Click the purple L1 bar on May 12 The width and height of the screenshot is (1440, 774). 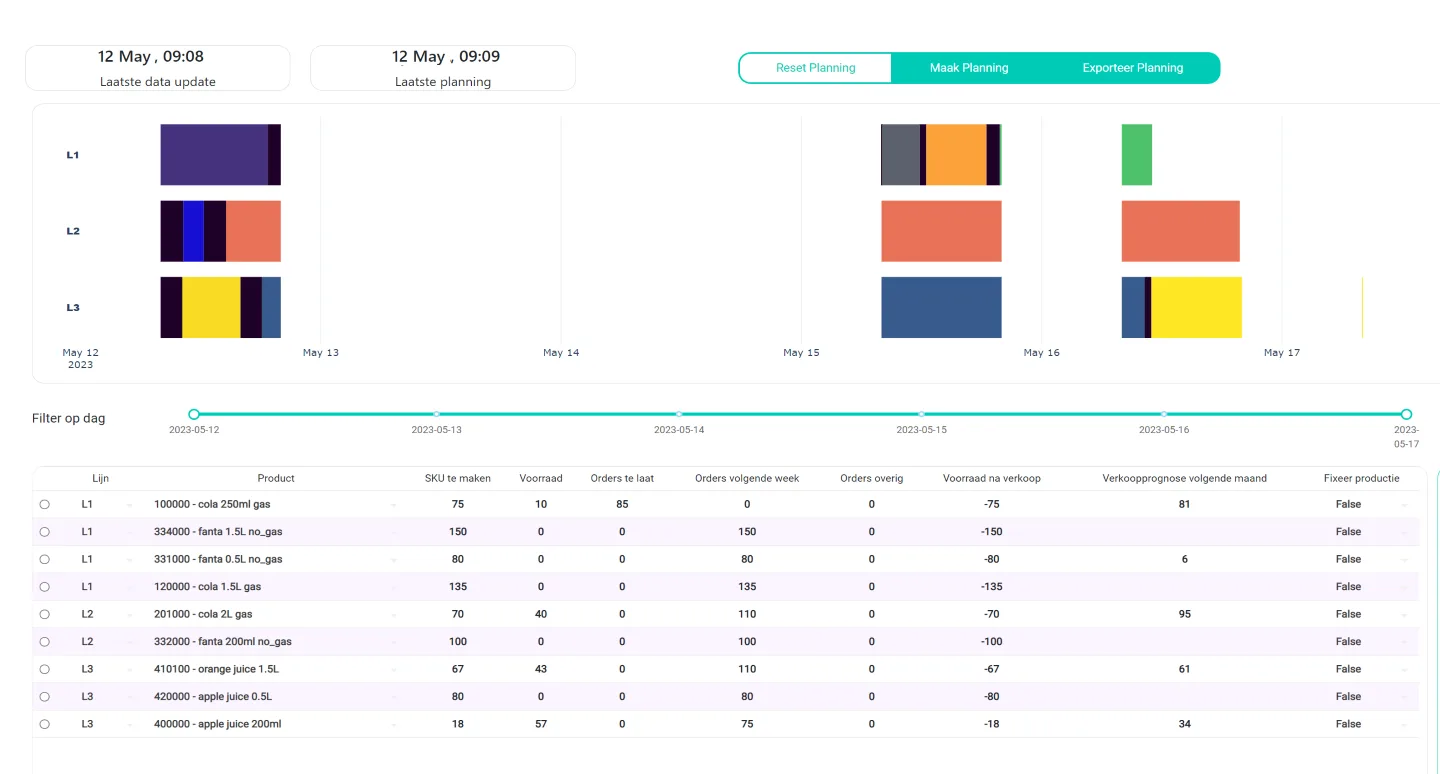coord(214,155)
